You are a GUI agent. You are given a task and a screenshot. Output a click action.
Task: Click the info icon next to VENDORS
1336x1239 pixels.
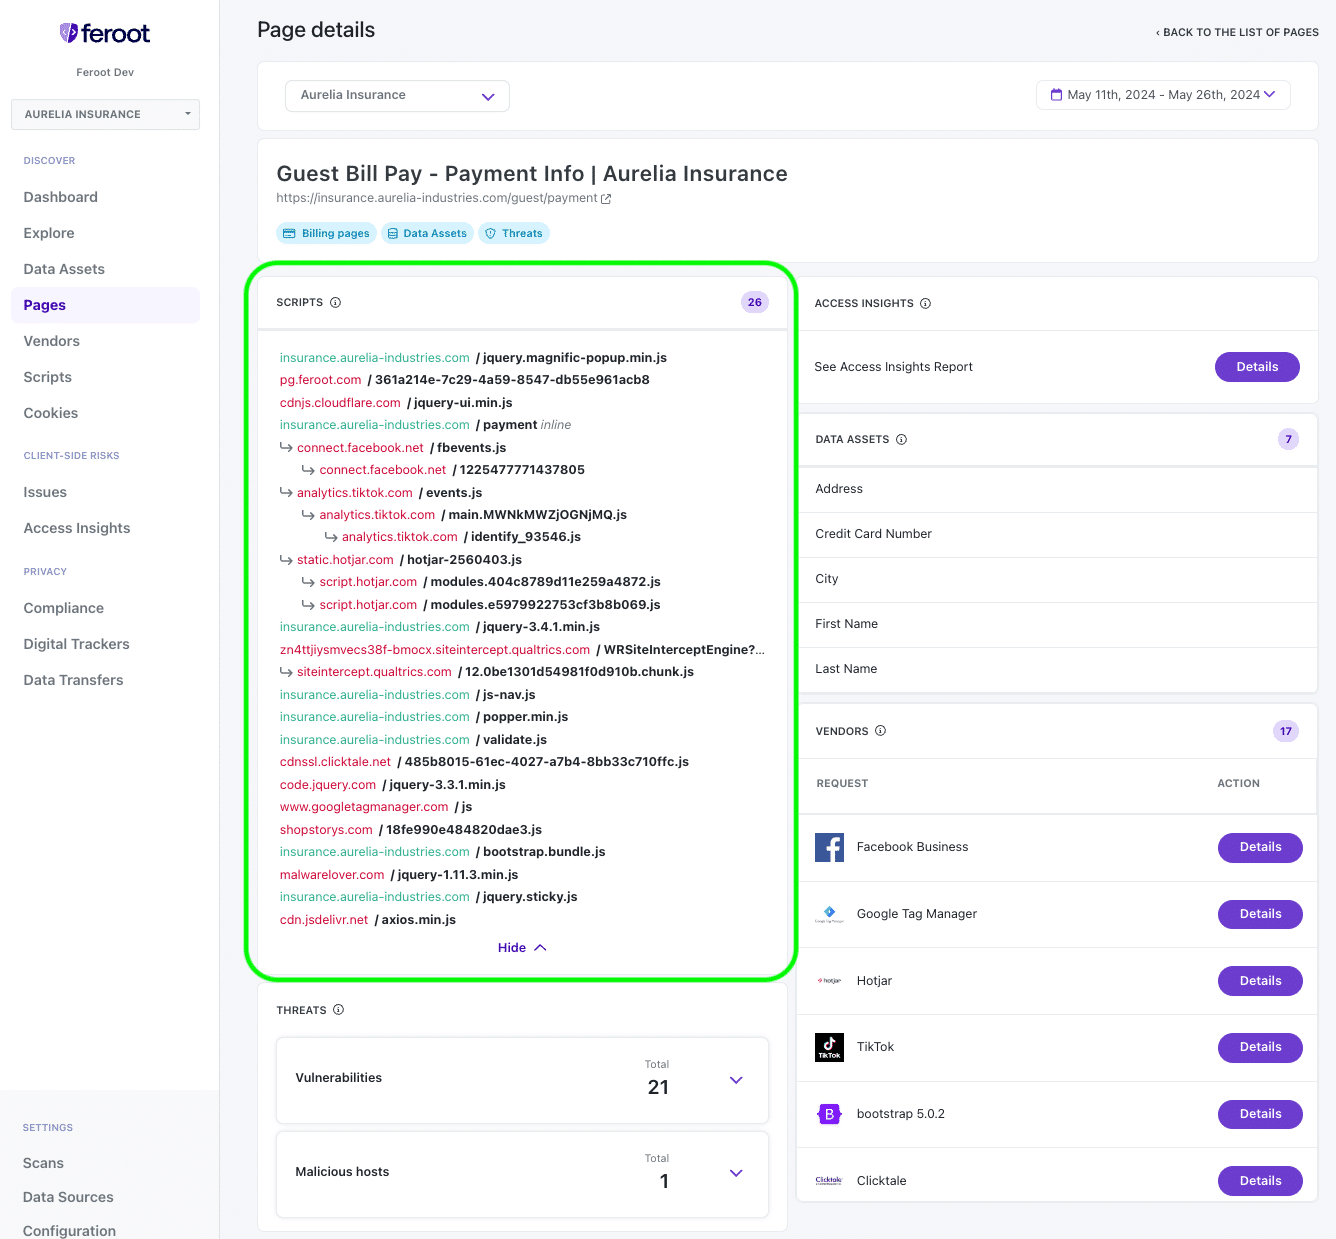point(881,731)
